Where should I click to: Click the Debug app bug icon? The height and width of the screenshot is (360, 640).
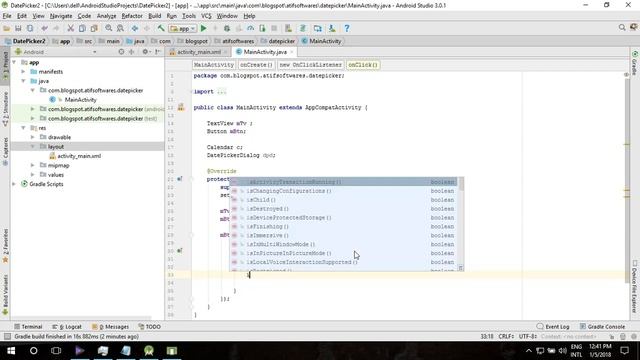pos(227,29)
